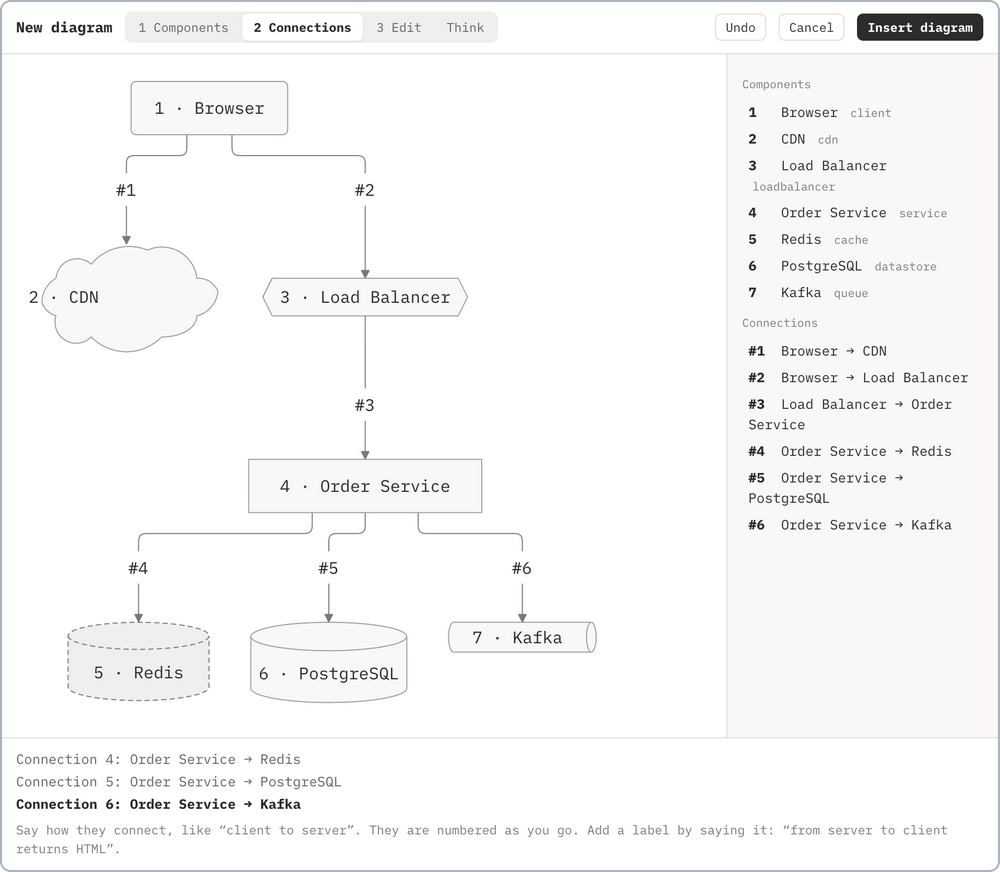Click the Cancel button
The image size is (1000, 872).
[811, 27]
